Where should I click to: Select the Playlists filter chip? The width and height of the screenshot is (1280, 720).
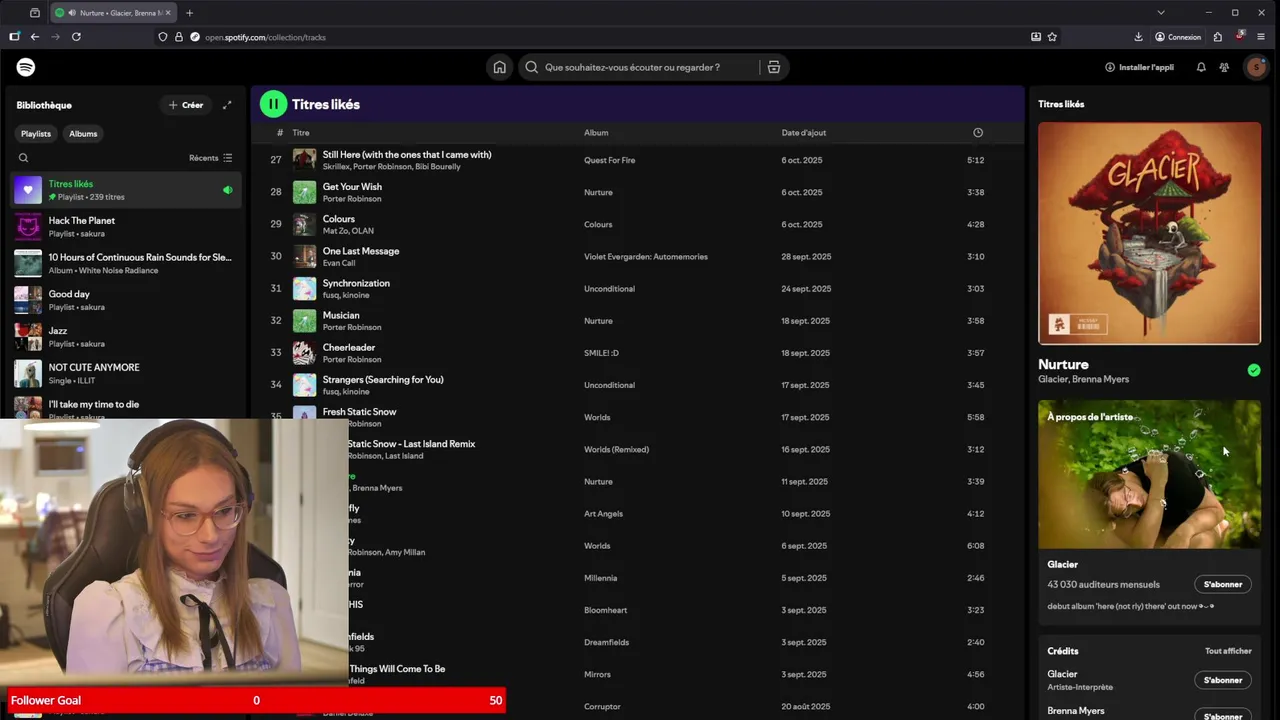click(36, 134)
